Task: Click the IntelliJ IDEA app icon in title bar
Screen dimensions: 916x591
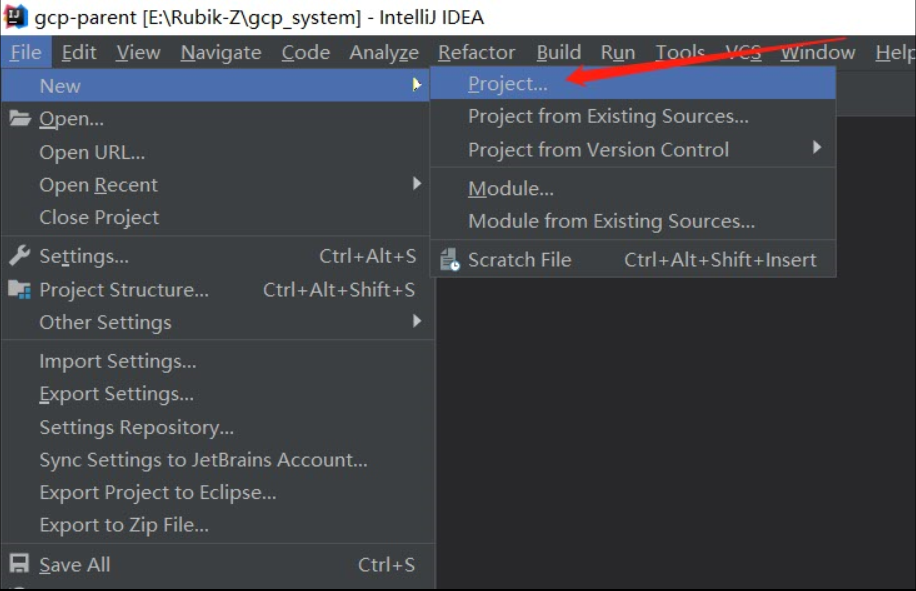Action: click(x=16, y=17)
